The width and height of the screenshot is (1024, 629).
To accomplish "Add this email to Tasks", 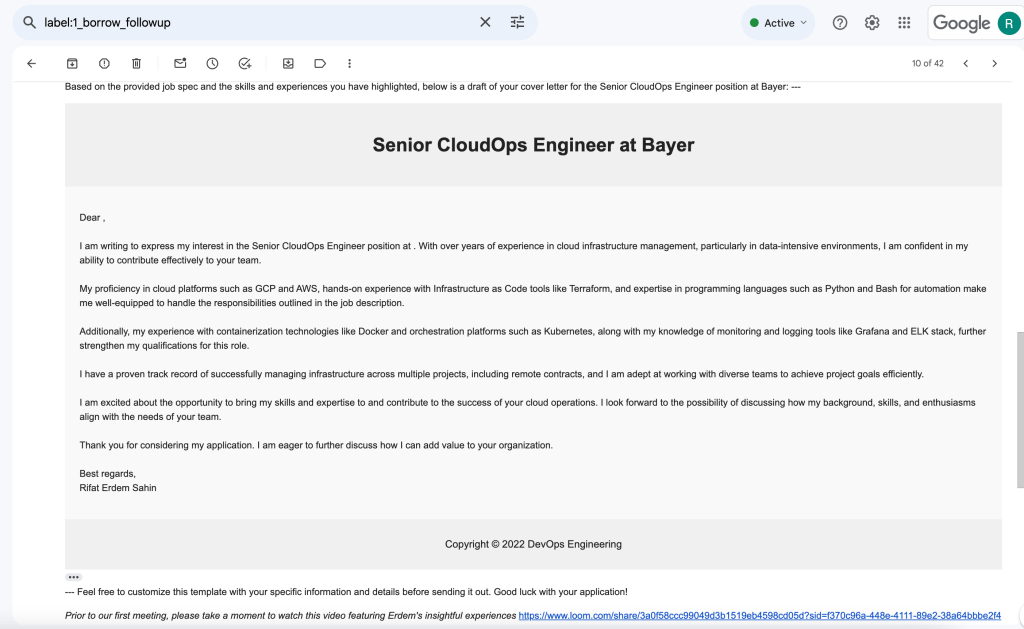I will [244, 63].
